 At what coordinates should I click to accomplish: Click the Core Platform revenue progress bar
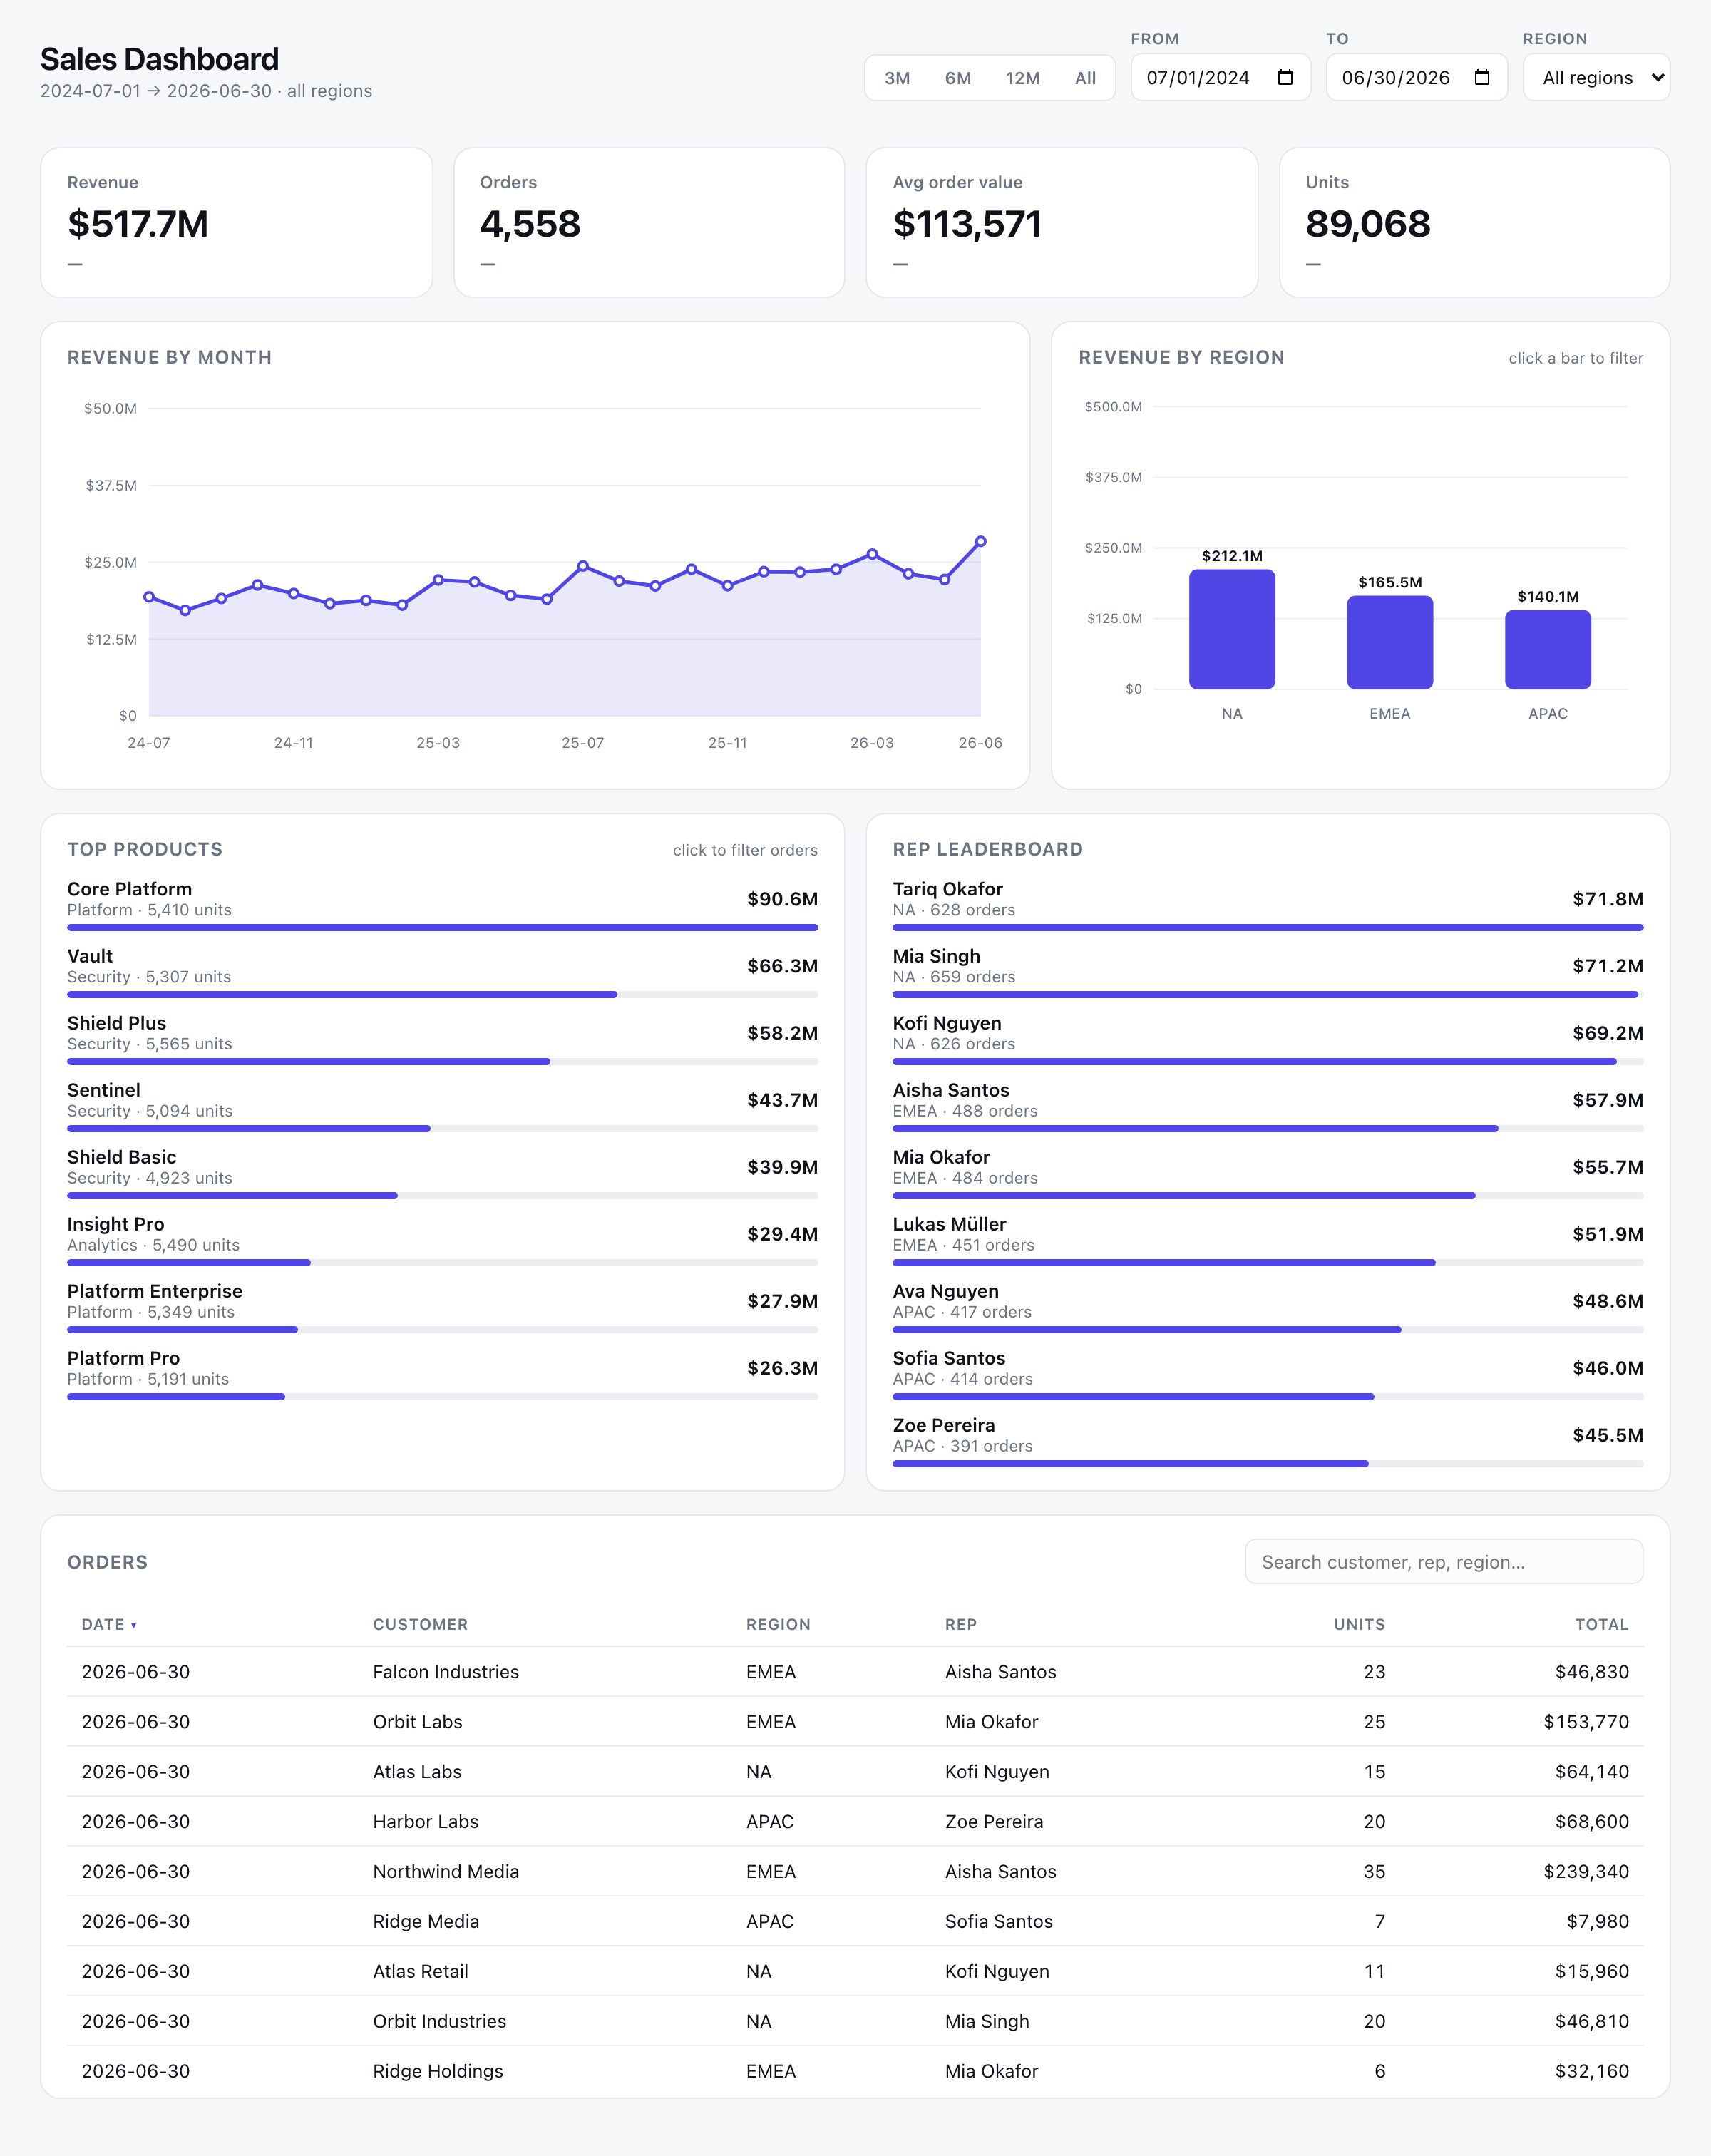[x=442, y=928]
